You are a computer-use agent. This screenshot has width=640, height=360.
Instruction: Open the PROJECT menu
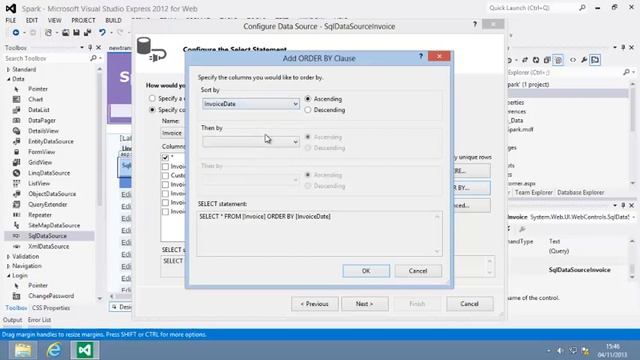pos(83,20)
